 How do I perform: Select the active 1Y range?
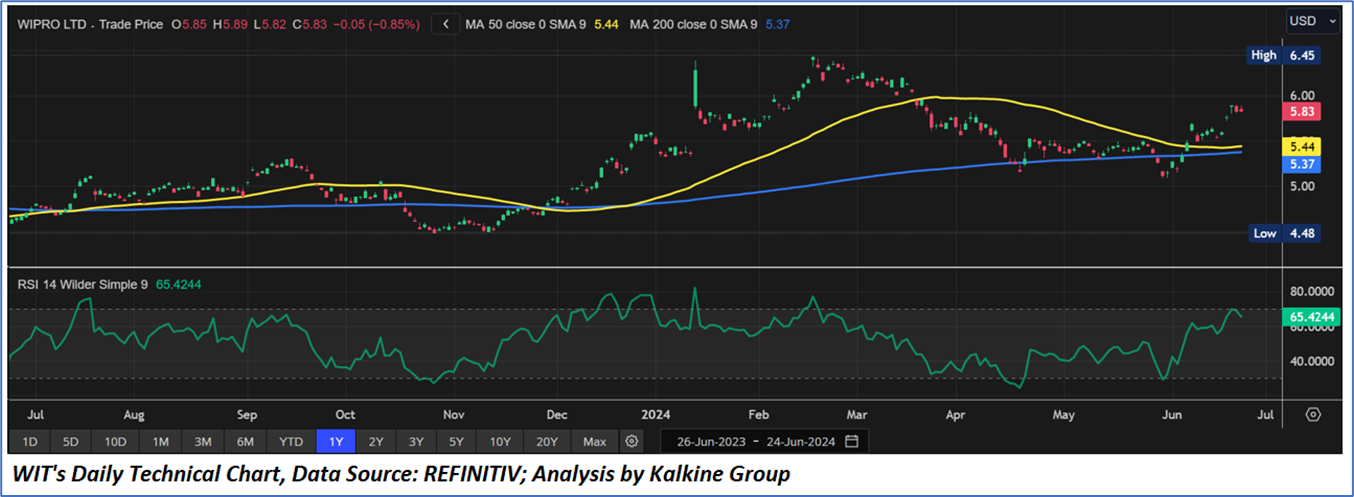(x=336, y=441)
